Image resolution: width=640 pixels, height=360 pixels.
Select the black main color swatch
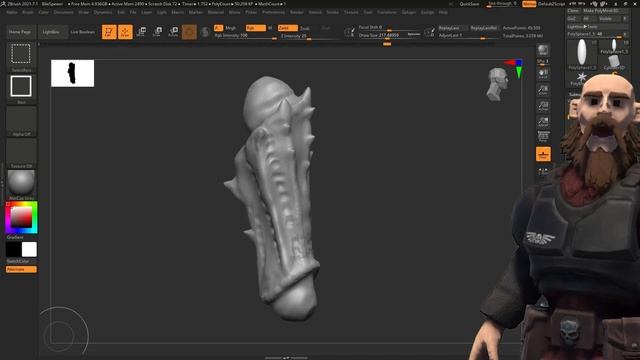click(x=13, y=249)
